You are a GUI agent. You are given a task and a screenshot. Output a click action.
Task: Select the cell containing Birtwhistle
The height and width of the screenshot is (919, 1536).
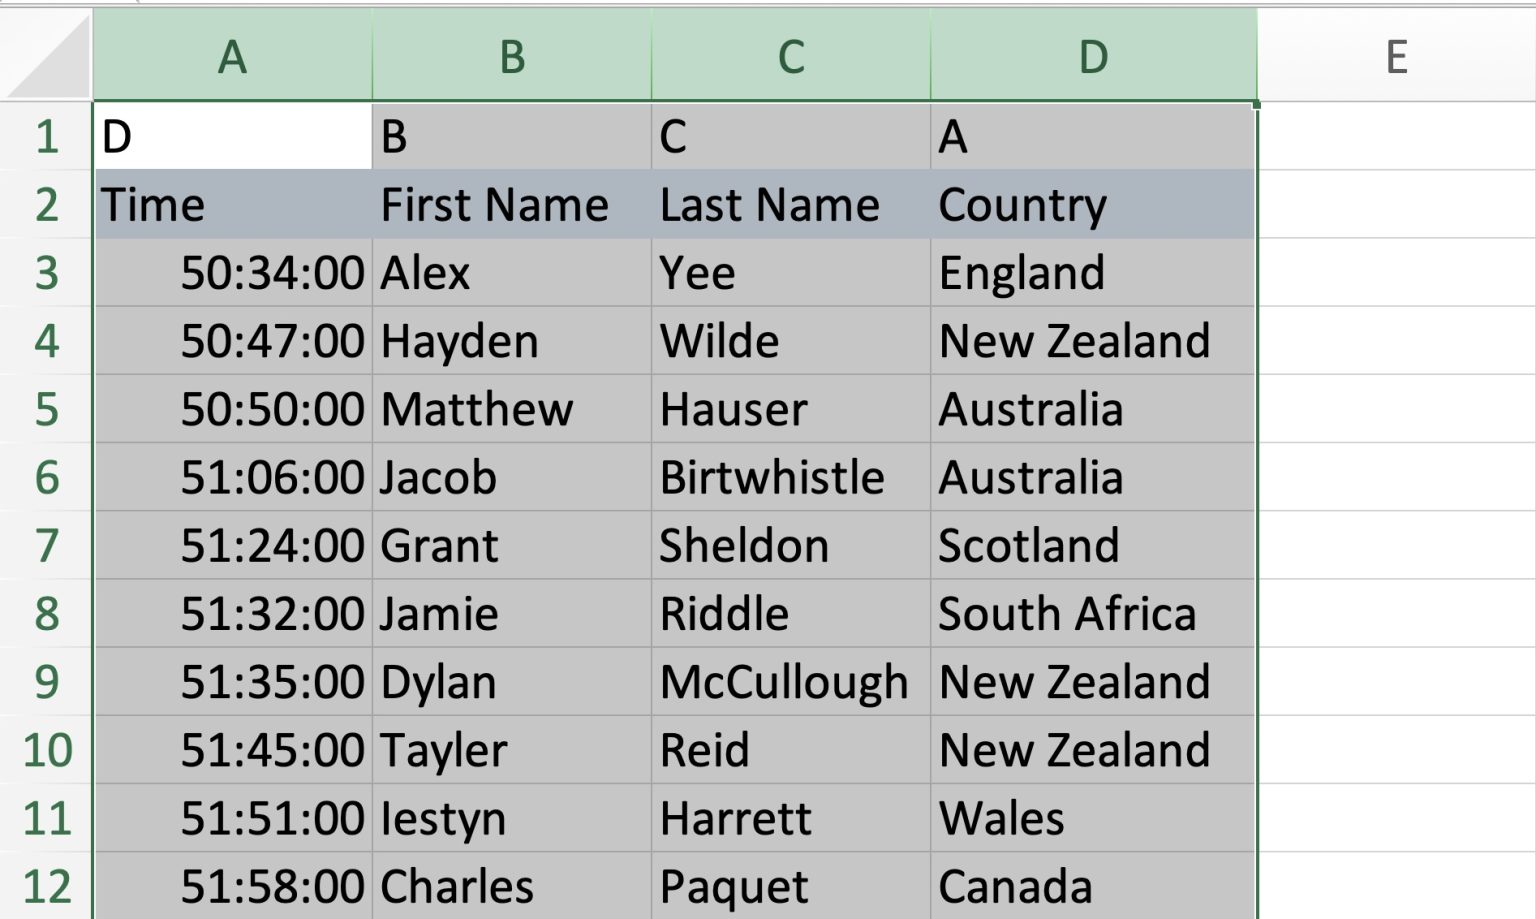[x=790, y=477]
